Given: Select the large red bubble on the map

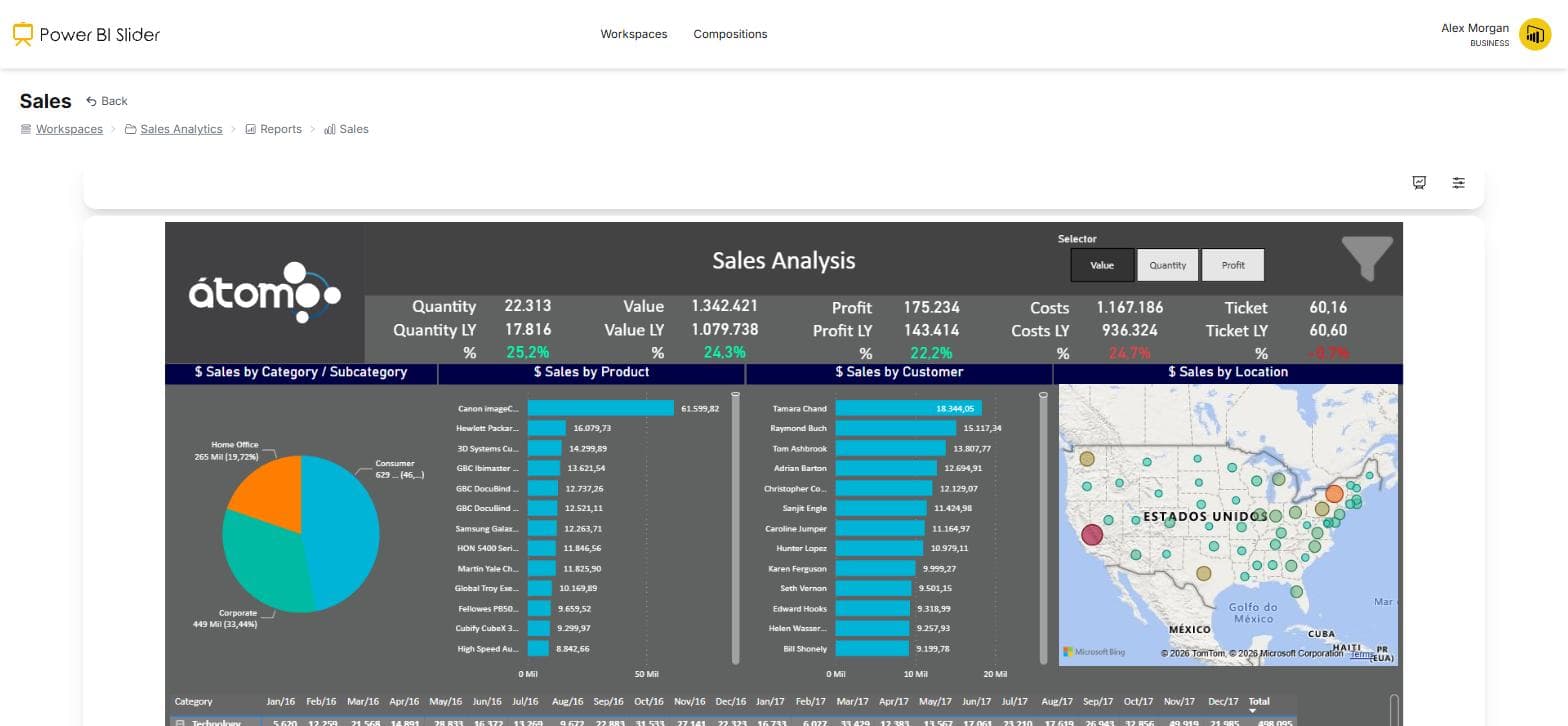Looking at the screenshot, I should 1092,535.
